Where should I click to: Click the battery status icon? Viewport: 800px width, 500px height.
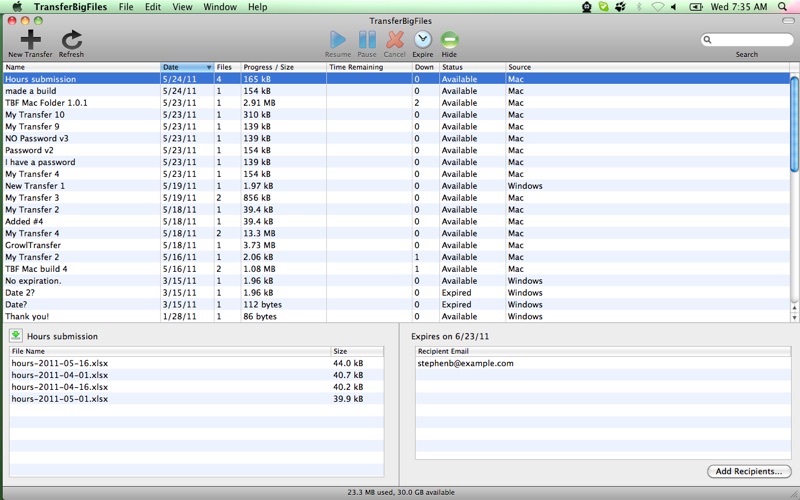695,7
